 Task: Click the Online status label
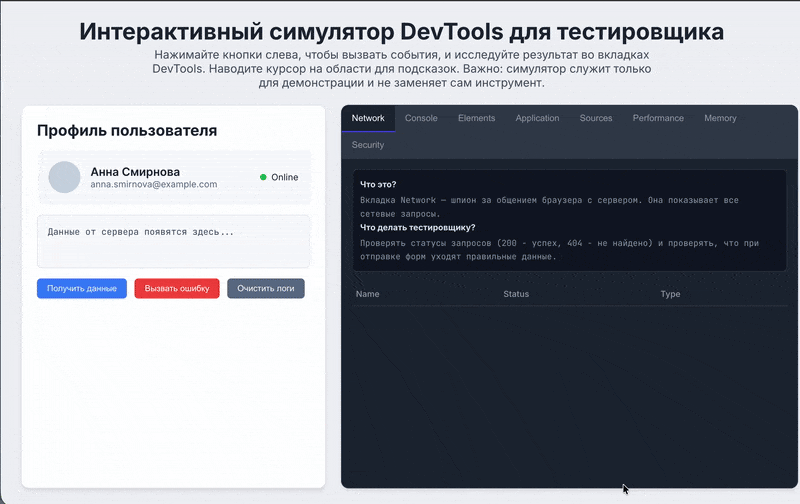[x=285, y=177]
